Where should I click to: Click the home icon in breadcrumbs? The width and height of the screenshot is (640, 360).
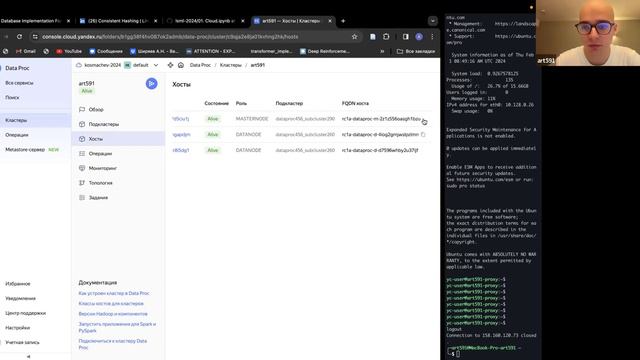(181, 65)
